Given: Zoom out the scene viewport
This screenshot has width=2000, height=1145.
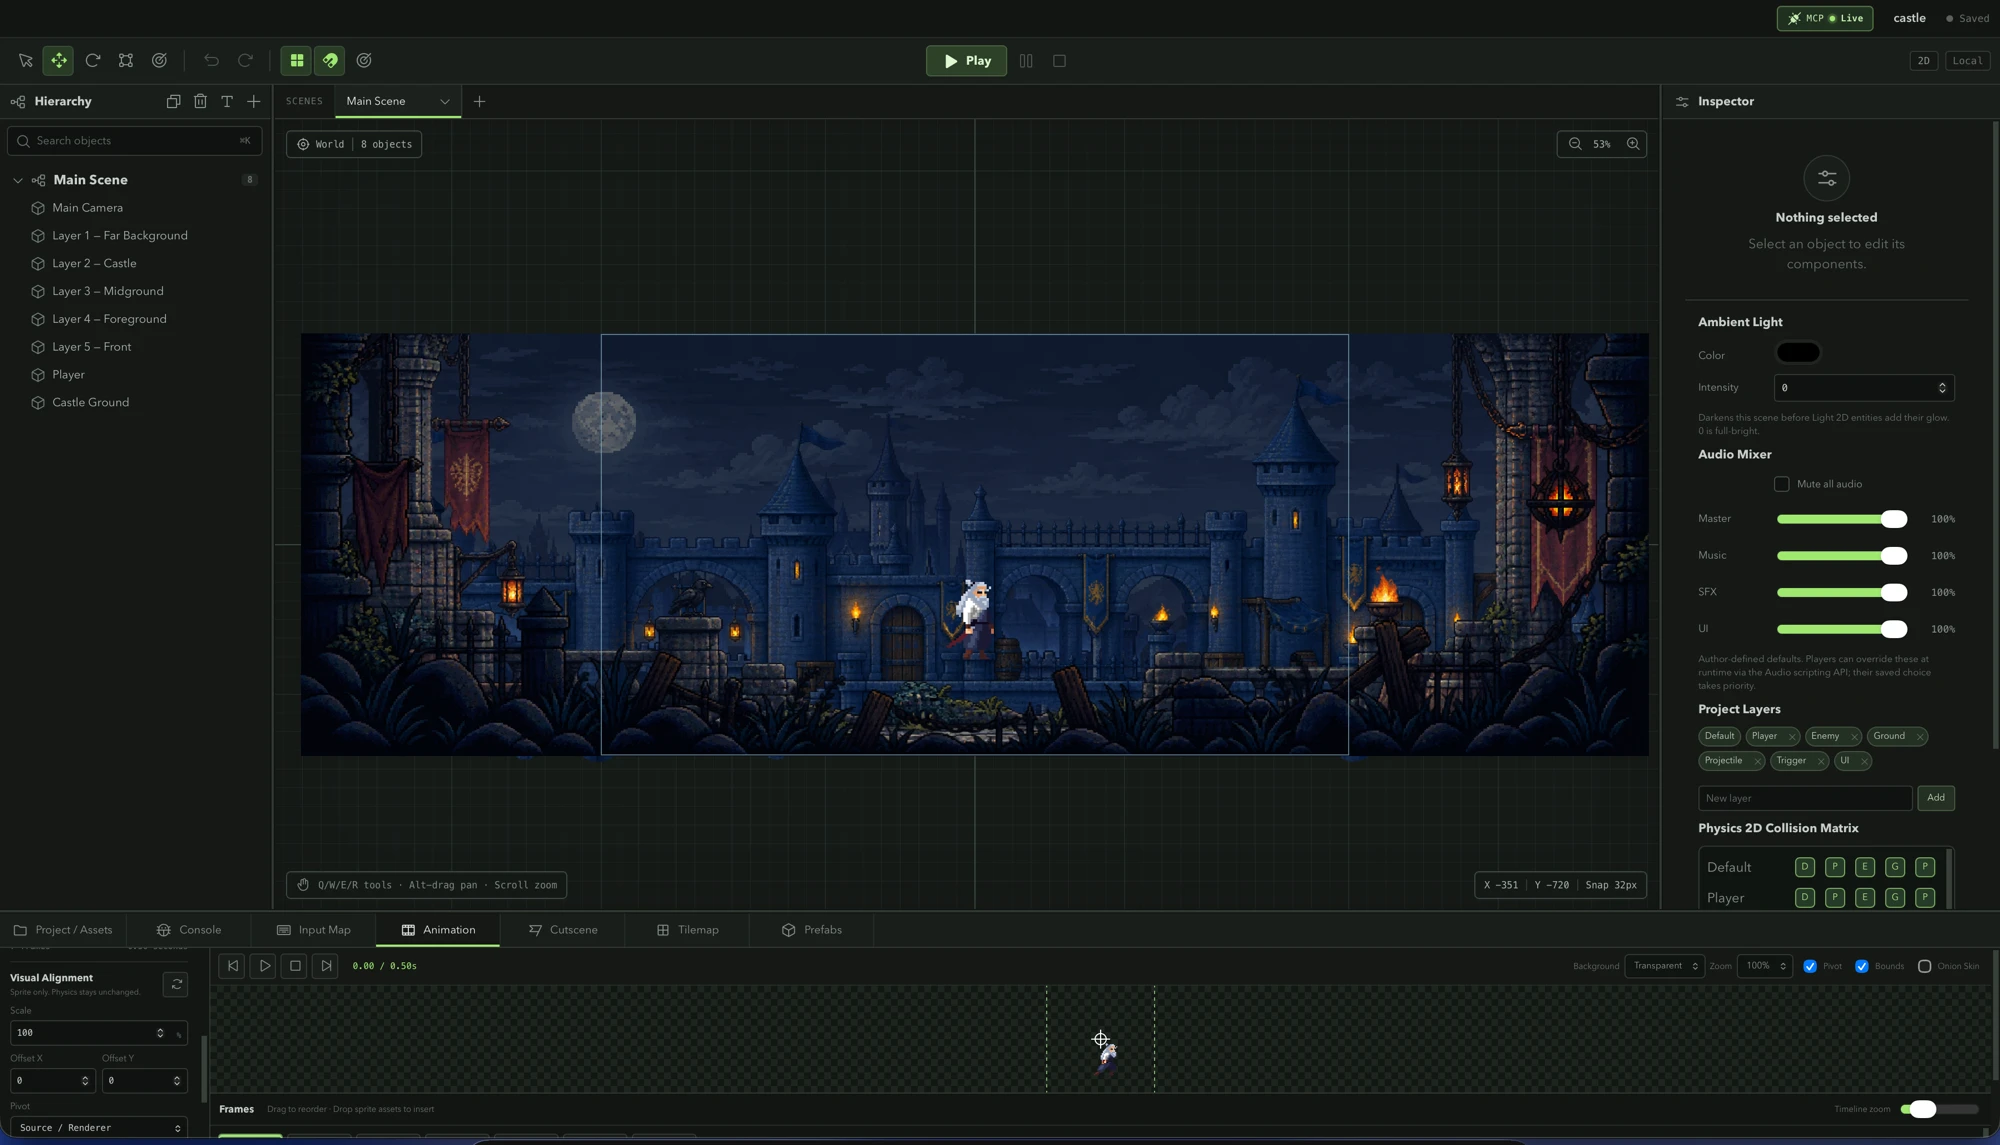Looking at the screenshot, I should click(1575, 144).
